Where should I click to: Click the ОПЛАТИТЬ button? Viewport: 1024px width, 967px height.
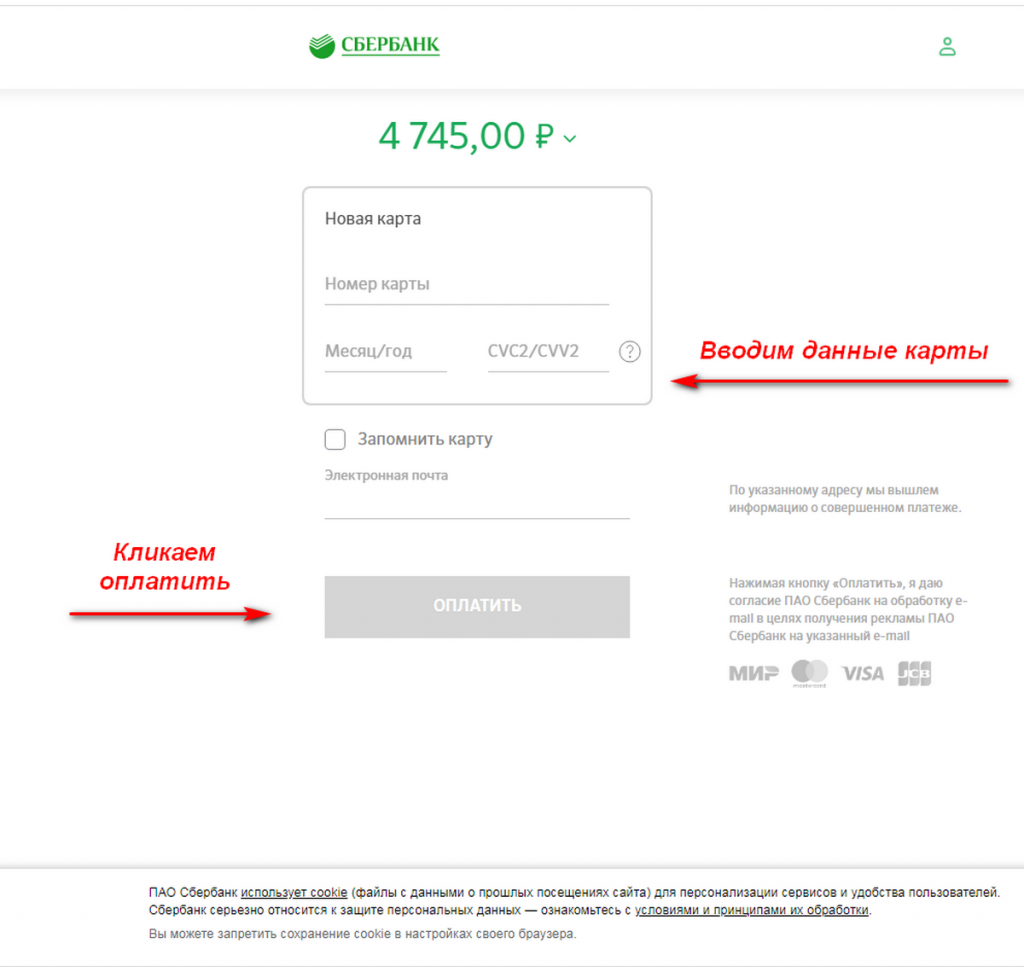(x=477, y=607)
